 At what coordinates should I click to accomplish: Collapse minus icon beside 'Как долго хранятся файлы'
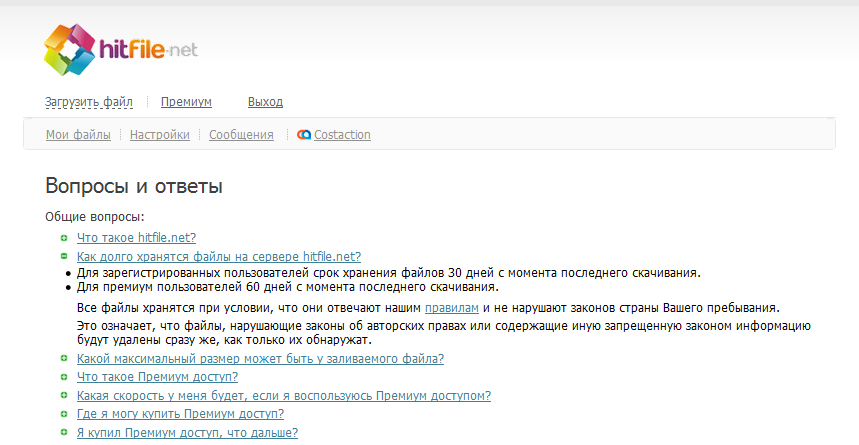point(64,256)
